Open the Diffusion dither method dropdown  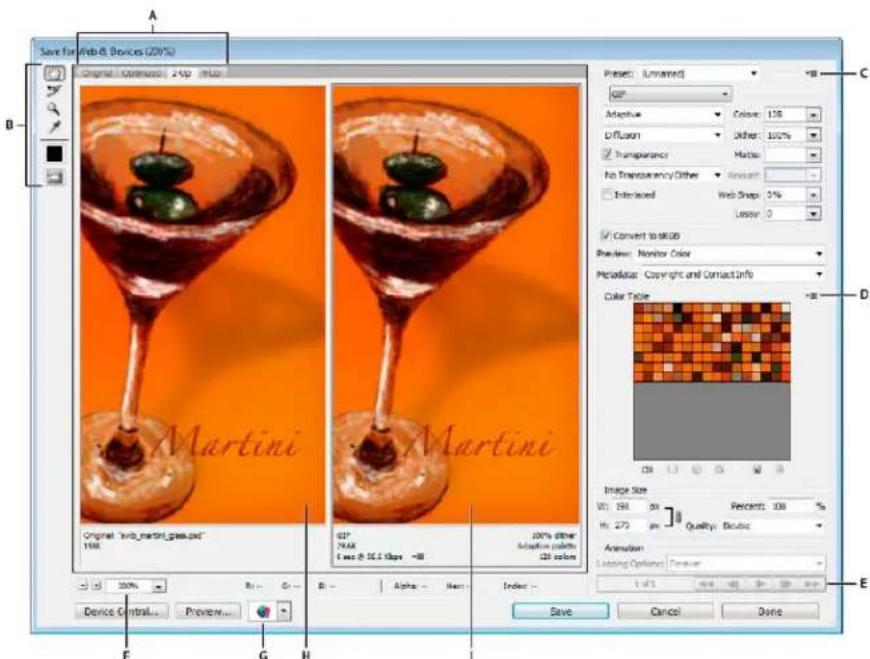pyautogui.click(x=663, y=135)
